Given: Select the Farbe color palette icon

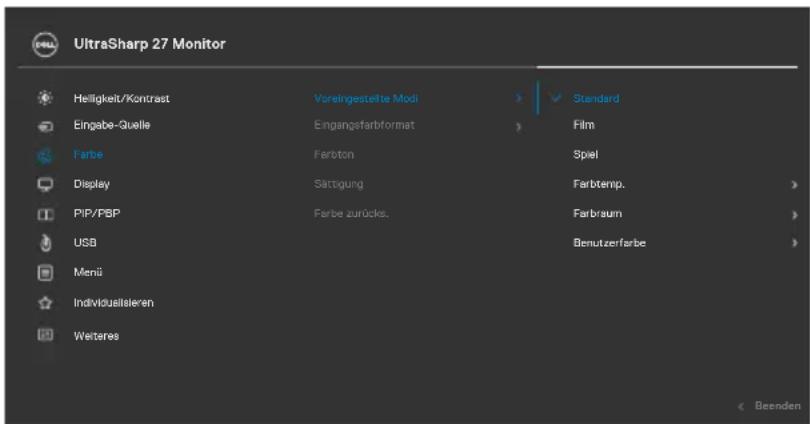Looking at the screenshot, I should coord(45,155).
